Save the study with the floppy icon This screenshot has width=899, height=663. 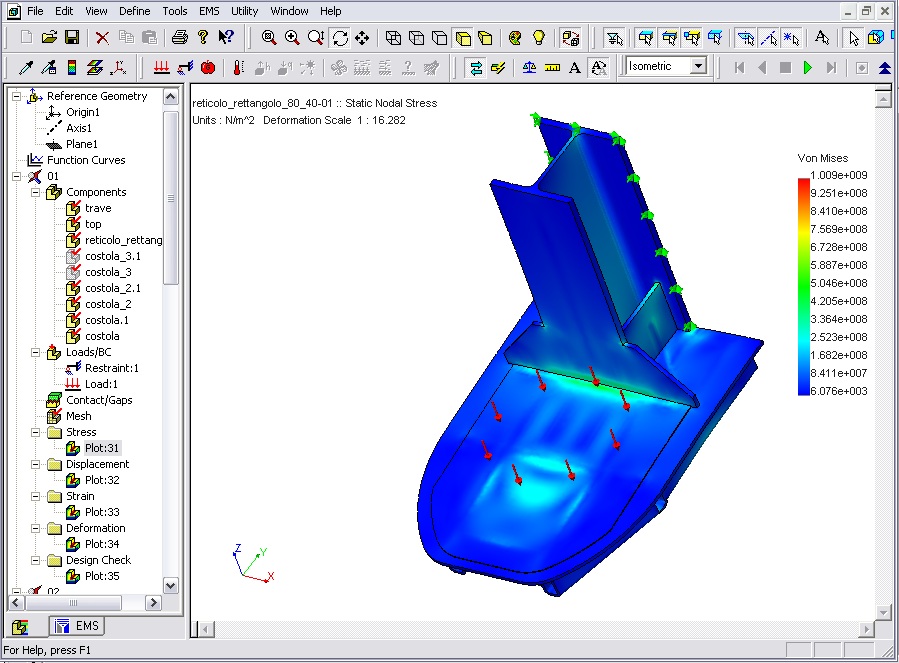coord(72,38)
